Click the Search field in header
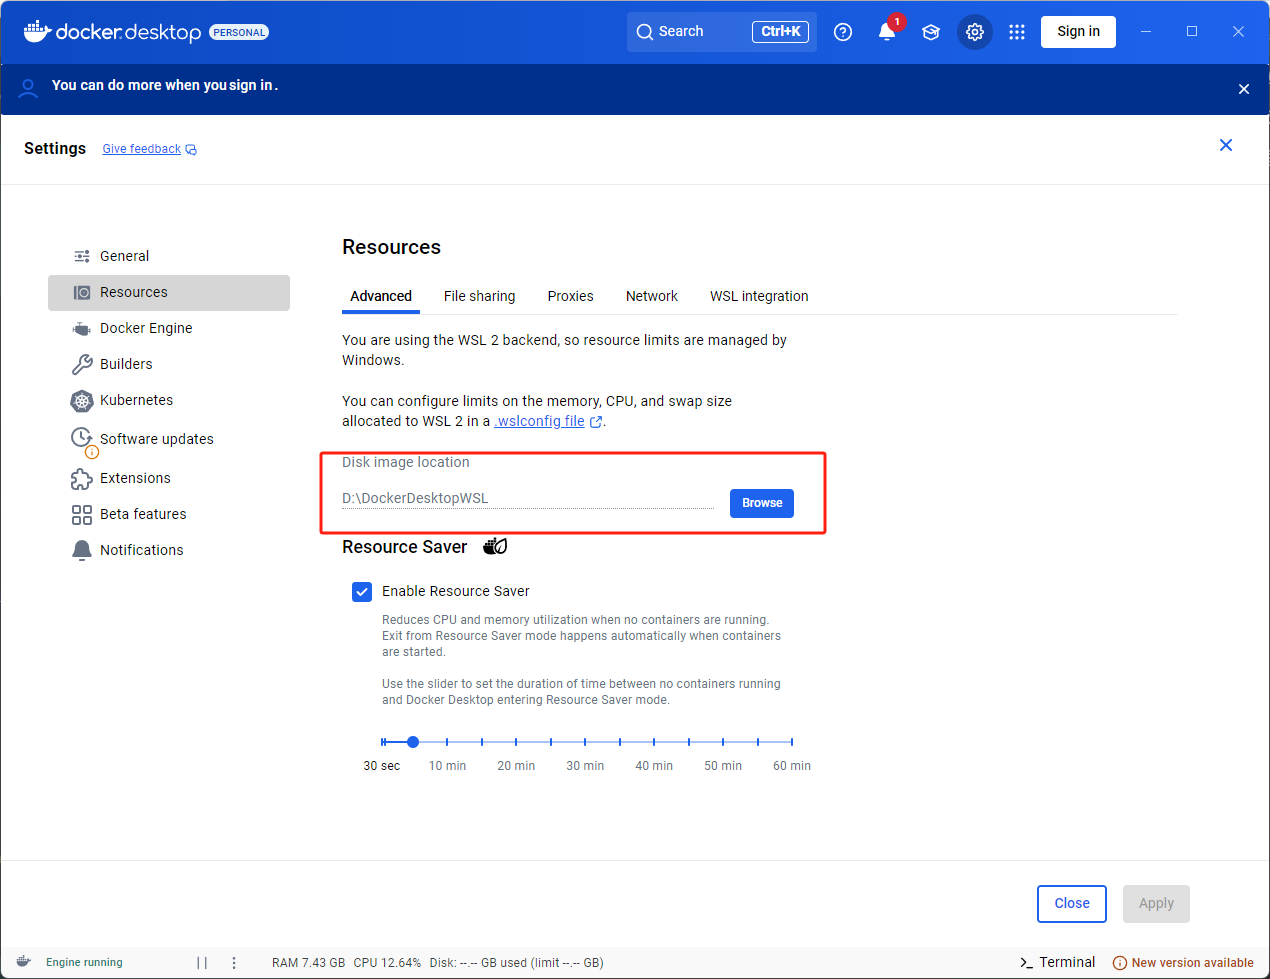Image resolution: width=1270 pixels, height=979 pixels. coord(722,32)
